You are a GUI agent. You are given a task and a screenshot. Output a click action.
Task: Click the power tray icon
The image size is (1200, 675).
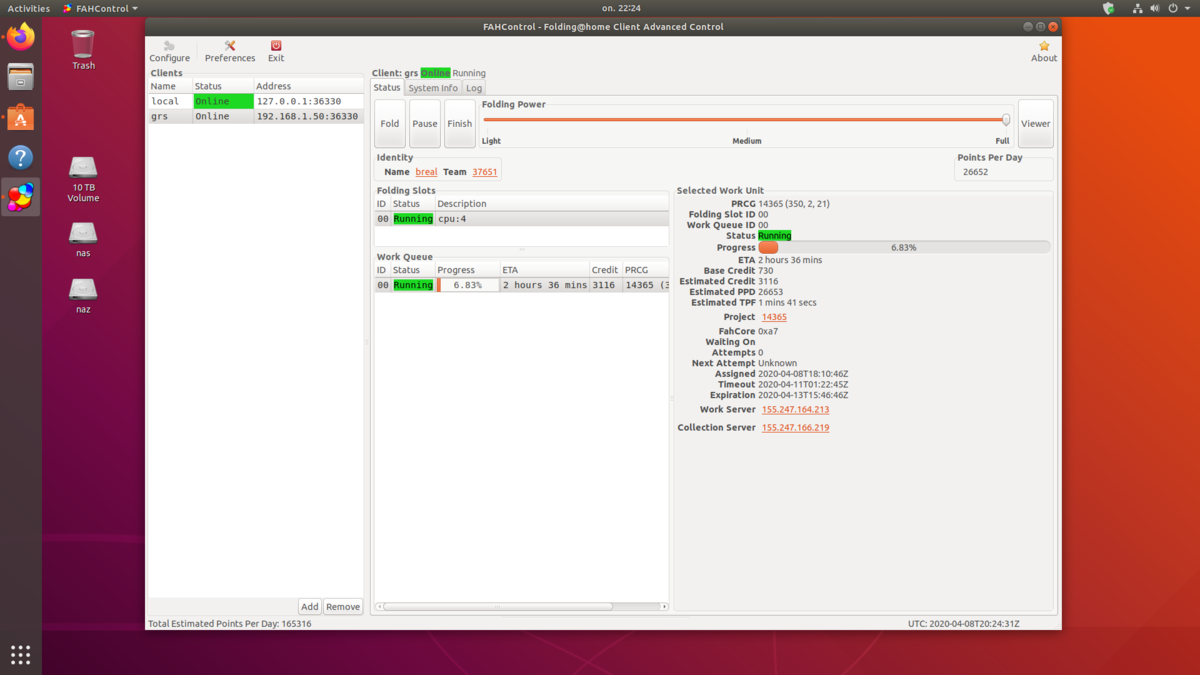[1173, 8]
